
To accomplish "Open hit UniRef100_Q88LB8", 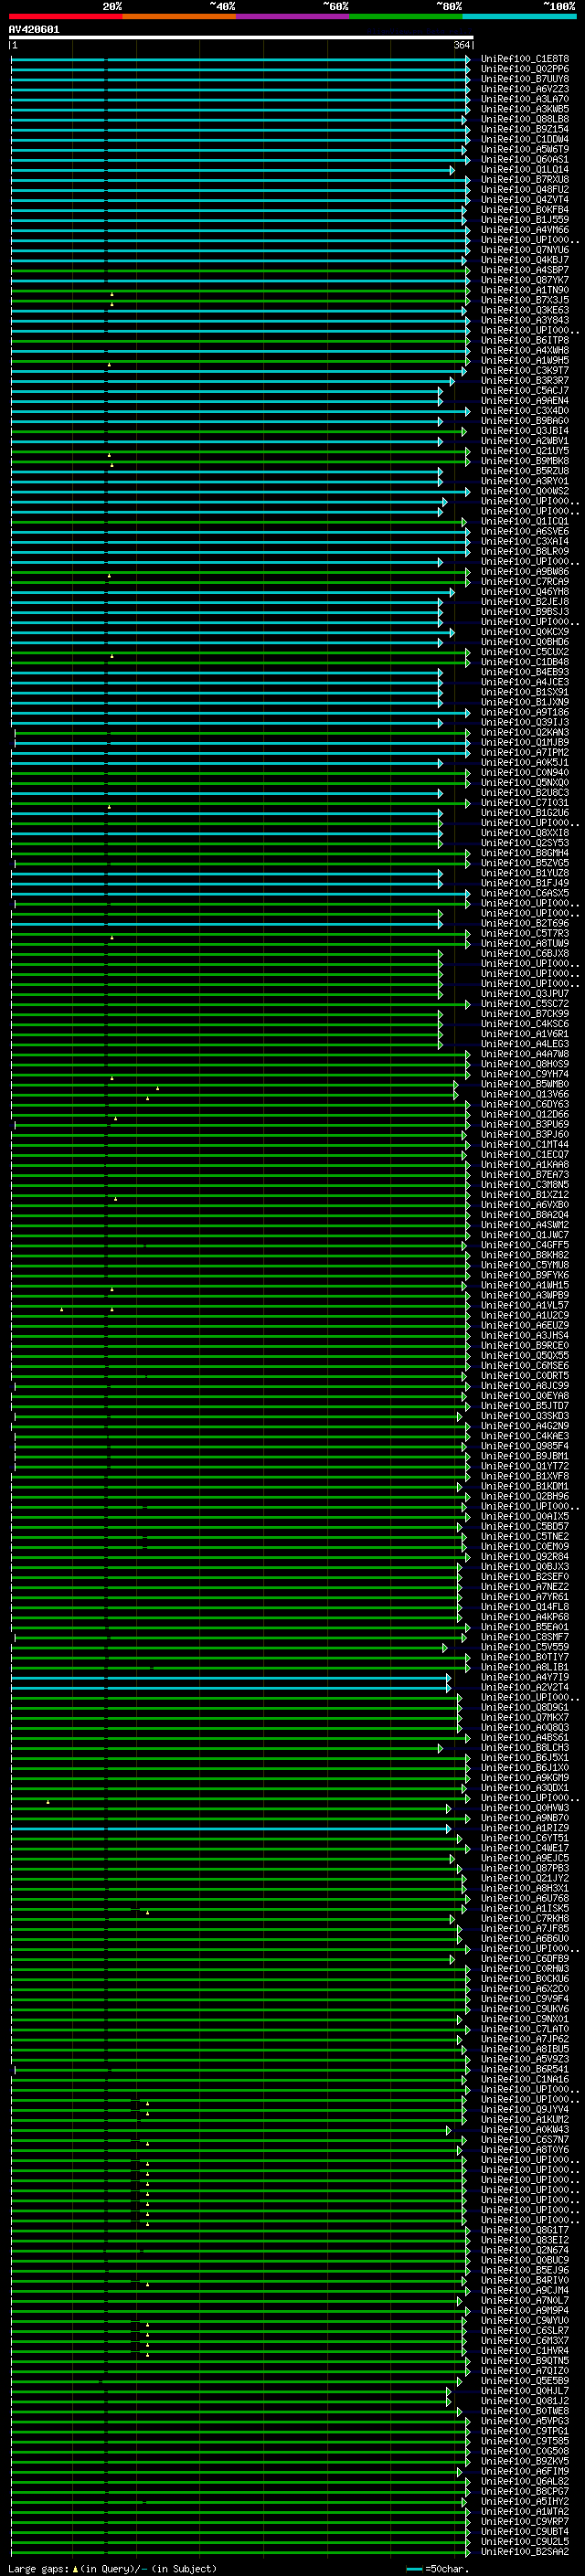I will tap(525, 119).
